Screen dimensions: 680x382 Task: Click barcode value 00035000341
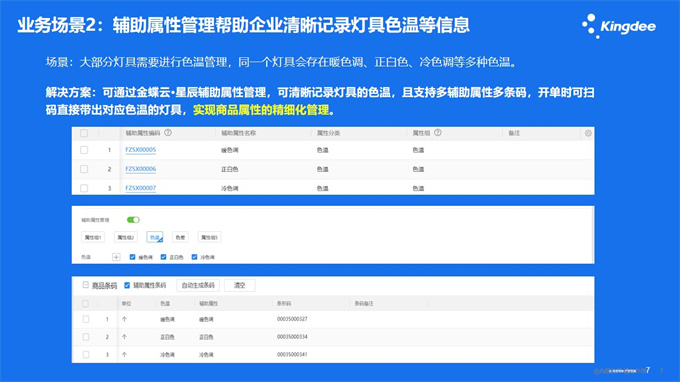(292, 354)
